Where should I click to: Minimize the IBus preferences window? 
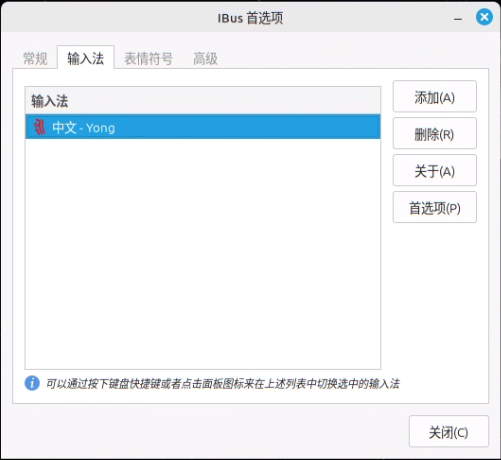[458, 19]
